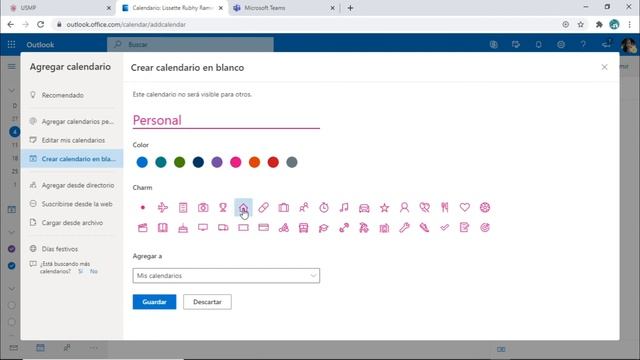Choose the fork and knife charm
The image size is (640, 360).
click(444, 207)
